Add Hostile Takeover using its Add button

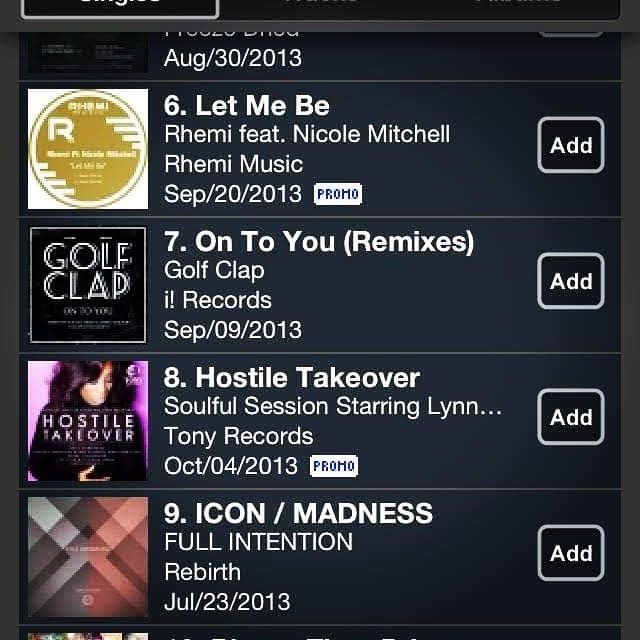[571, 417]
